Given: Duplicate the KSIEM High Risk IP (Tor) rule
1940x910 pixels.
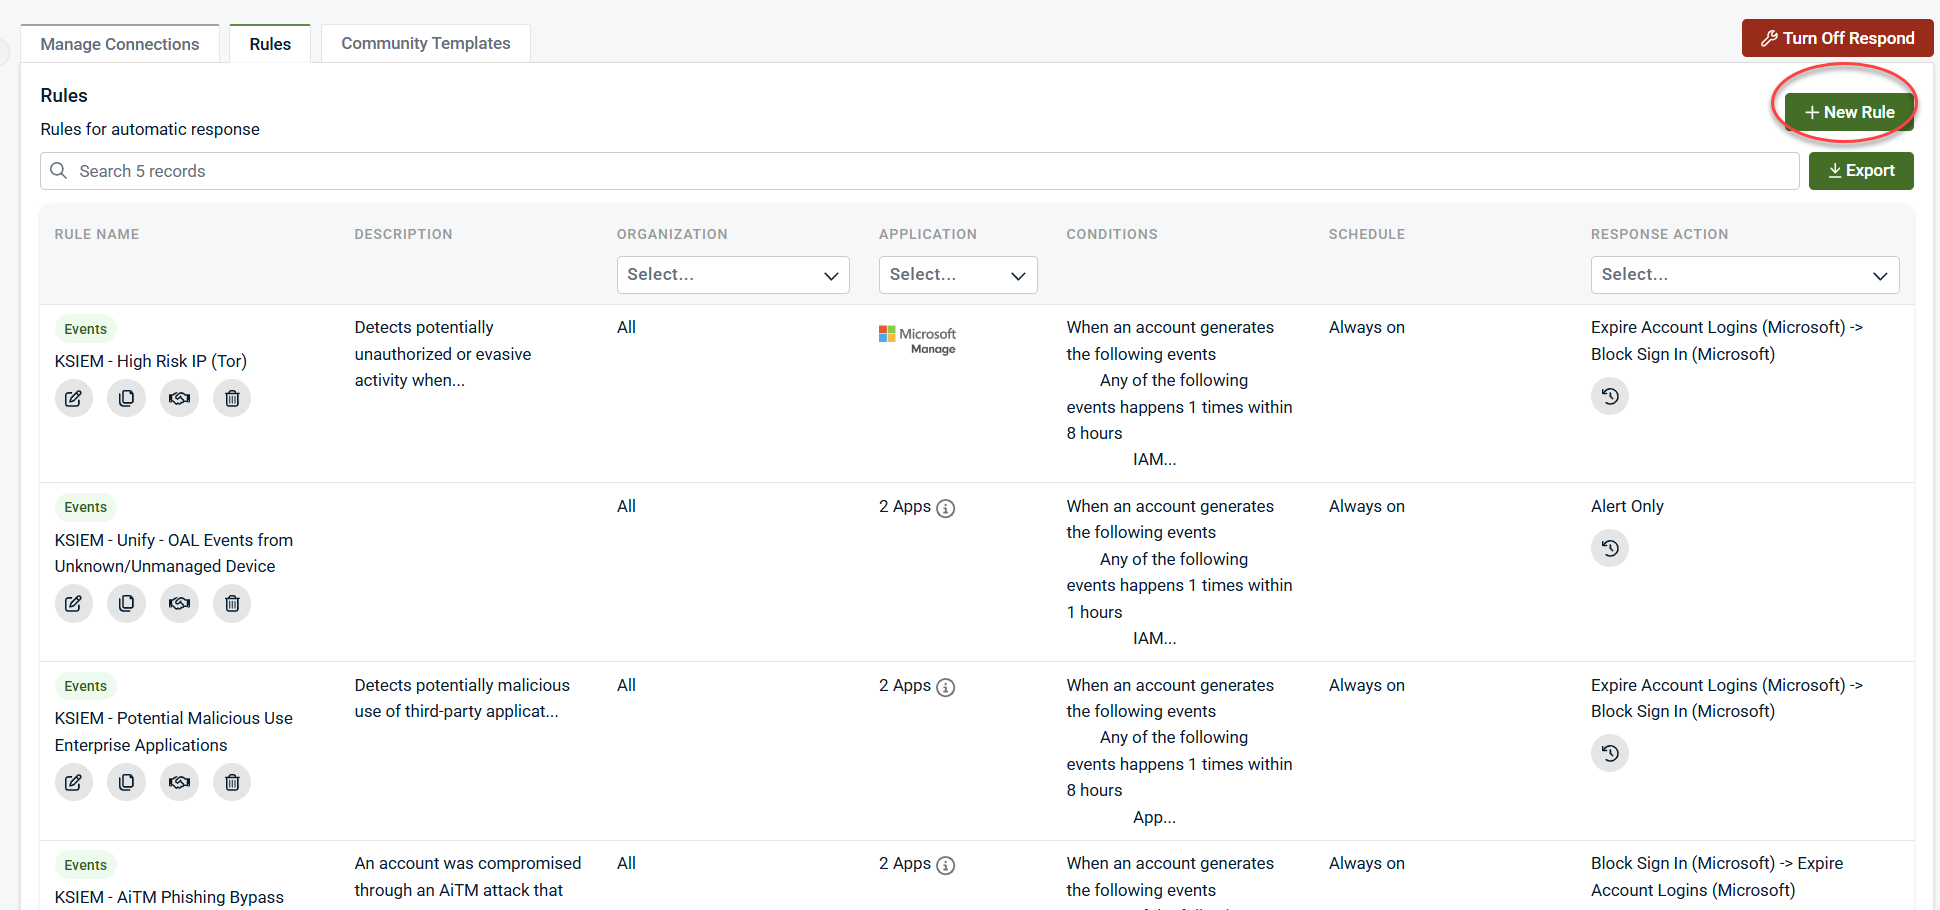Looking at the screenshot, I should 126,398.
